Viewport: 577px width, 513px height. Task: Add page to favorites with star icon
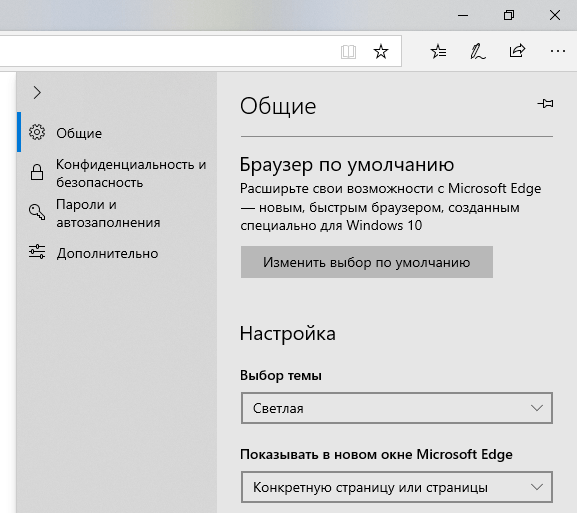pyautogui.click(x=381, y=52)
